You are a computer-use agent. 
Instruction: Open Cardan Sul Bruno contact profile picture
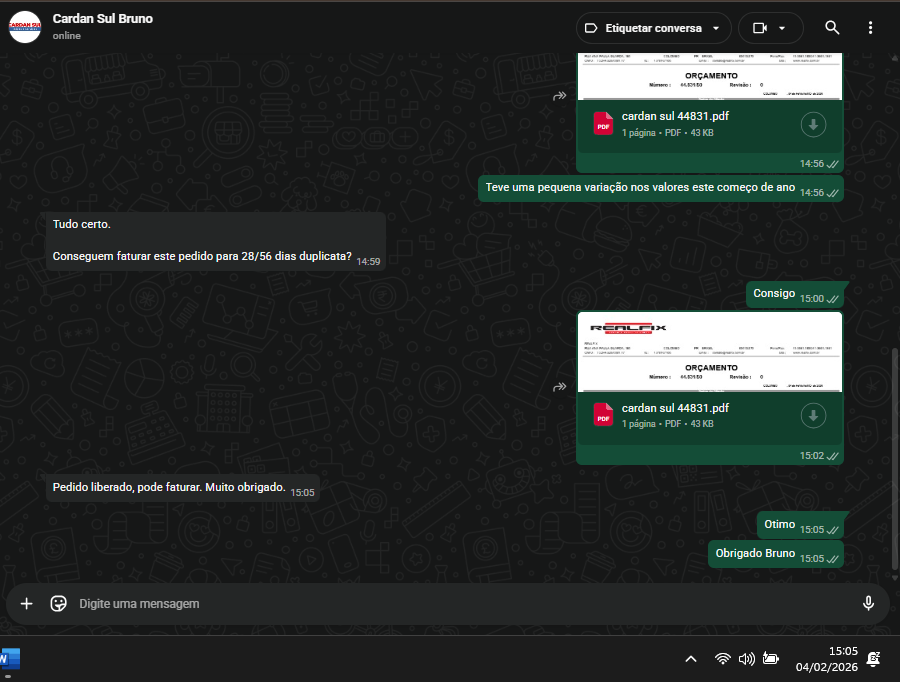(x=25, y=27)
